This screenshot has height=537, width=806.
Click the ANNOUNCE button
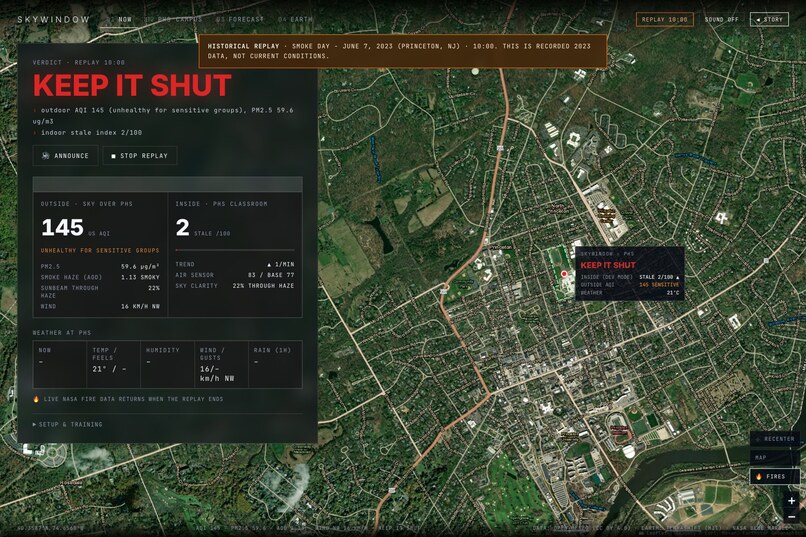point(65,156)
